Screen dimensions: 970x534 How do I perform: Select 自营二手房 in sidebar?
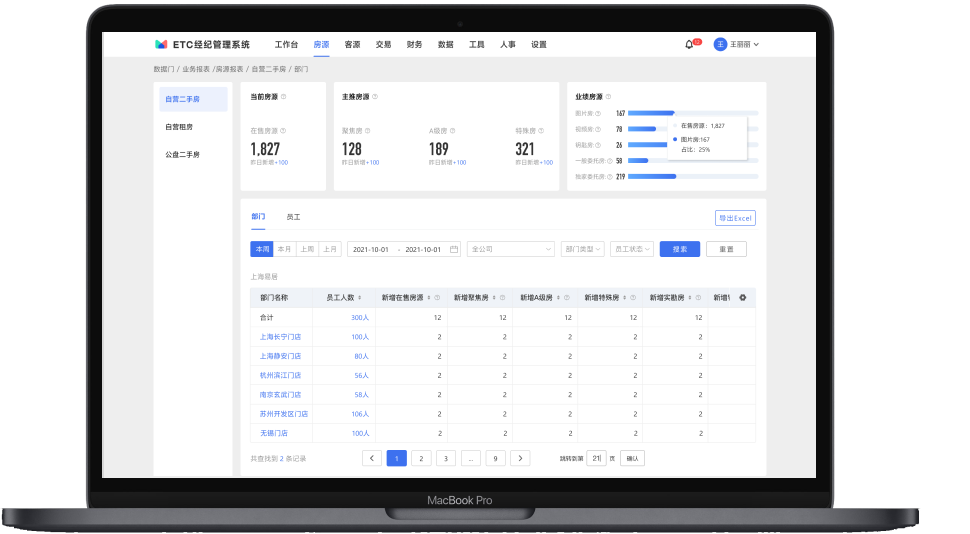[193, 99]
